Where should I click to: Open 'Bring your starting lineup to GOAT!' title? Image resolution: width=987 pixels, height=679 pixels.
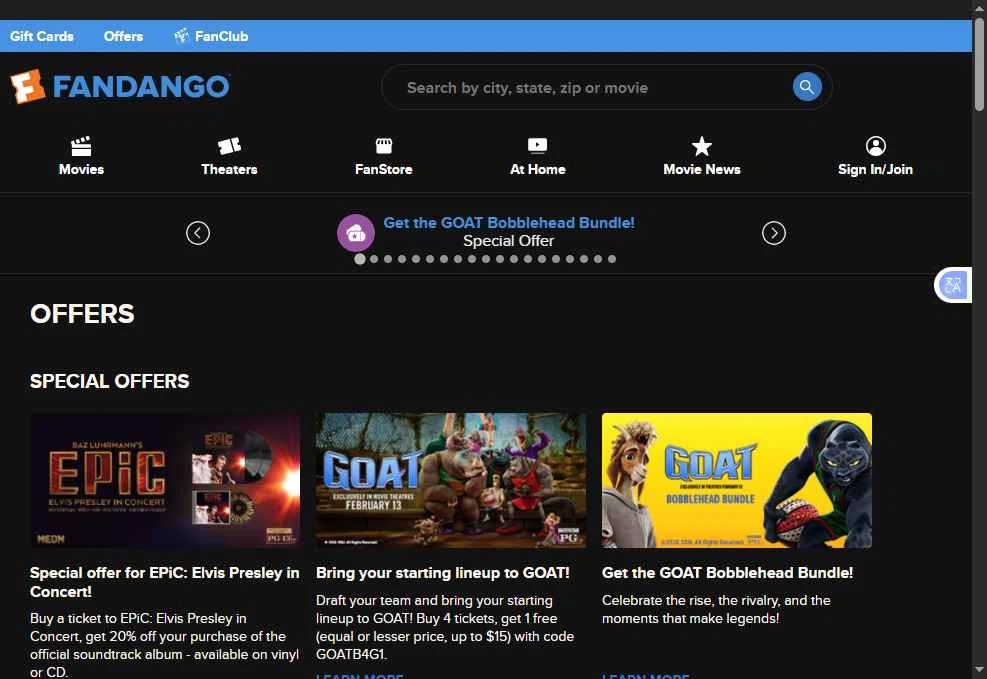point(443,573)
